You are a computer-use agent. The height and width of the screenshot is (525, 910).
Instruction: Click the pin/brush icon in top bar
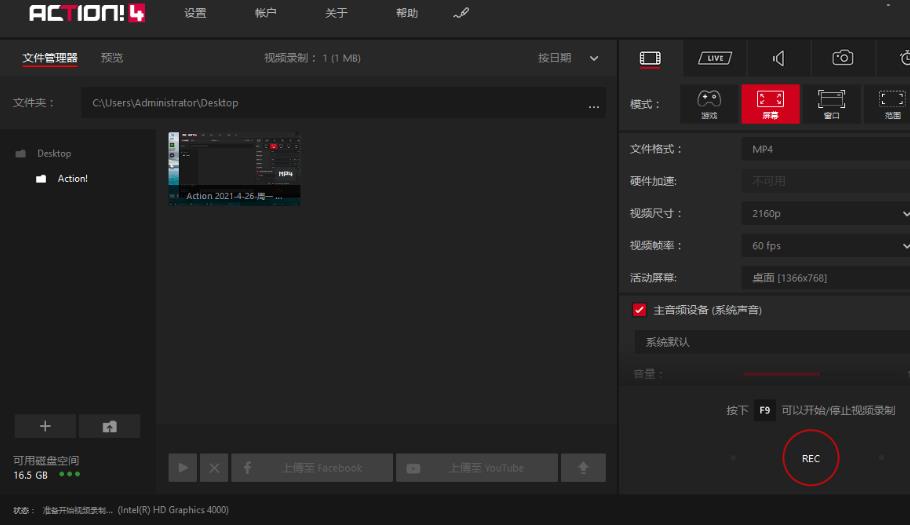point(461,13)
